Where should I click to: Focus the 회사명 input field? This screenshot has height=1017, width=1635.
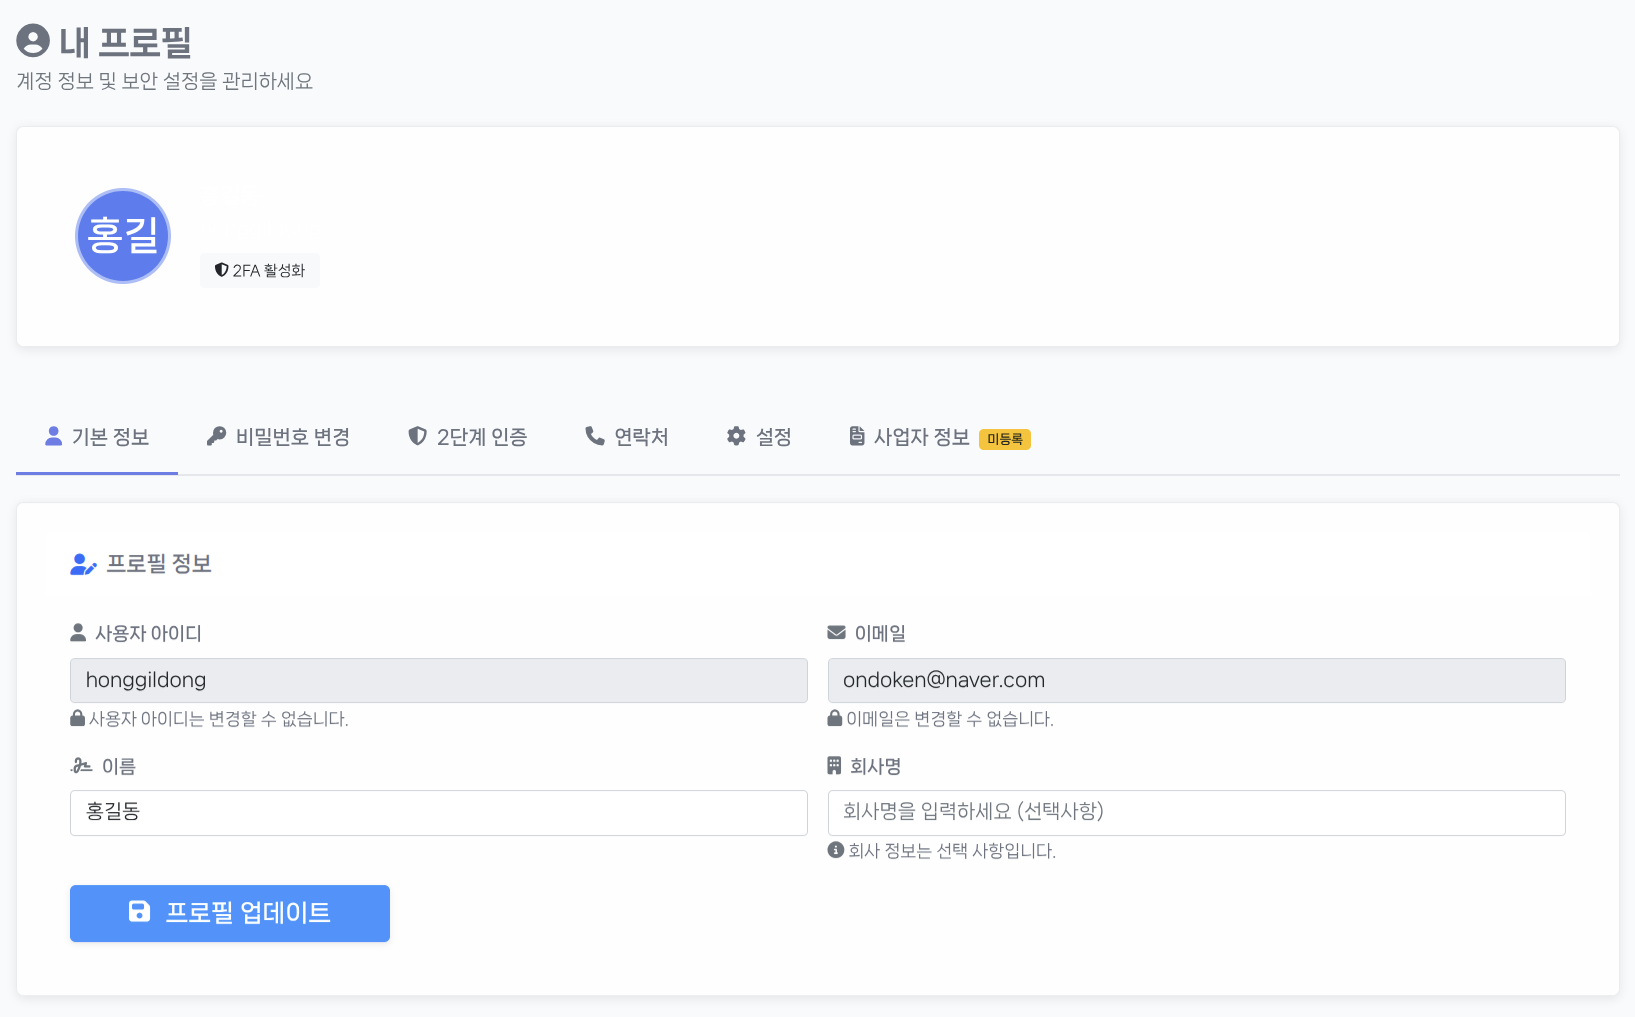tap(1196, 813)
